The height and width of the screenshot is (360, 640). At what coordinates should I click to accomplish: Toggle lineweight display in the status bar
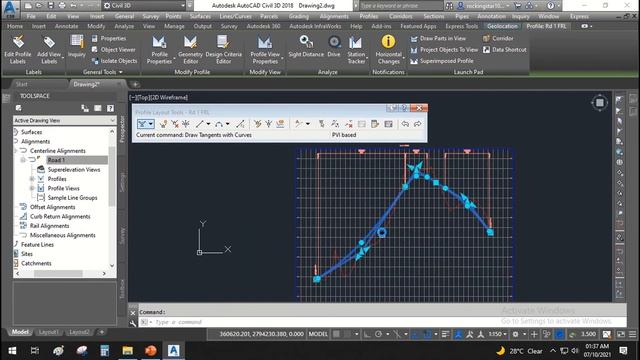click(445, 334)
